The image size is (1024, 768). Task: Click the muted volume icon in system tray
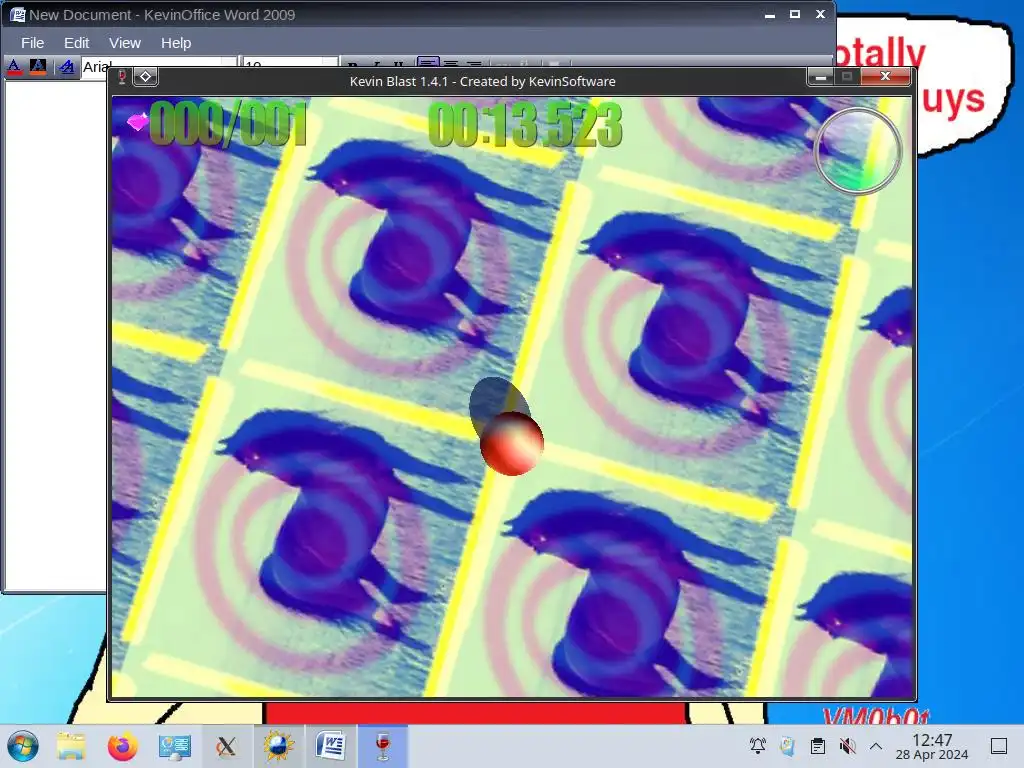847,746
